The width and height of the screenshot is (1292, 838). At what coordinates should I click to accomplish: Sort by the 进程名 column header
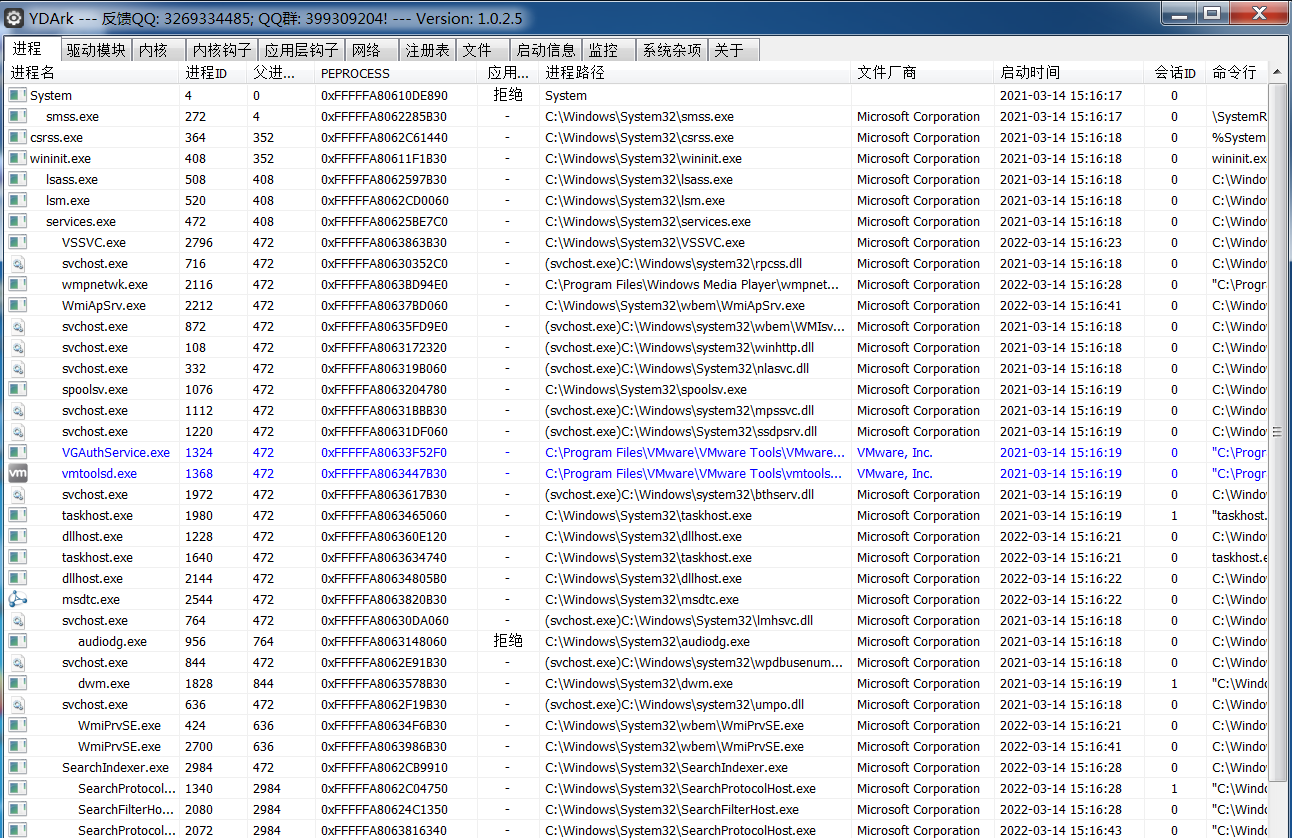pos(92,73)
